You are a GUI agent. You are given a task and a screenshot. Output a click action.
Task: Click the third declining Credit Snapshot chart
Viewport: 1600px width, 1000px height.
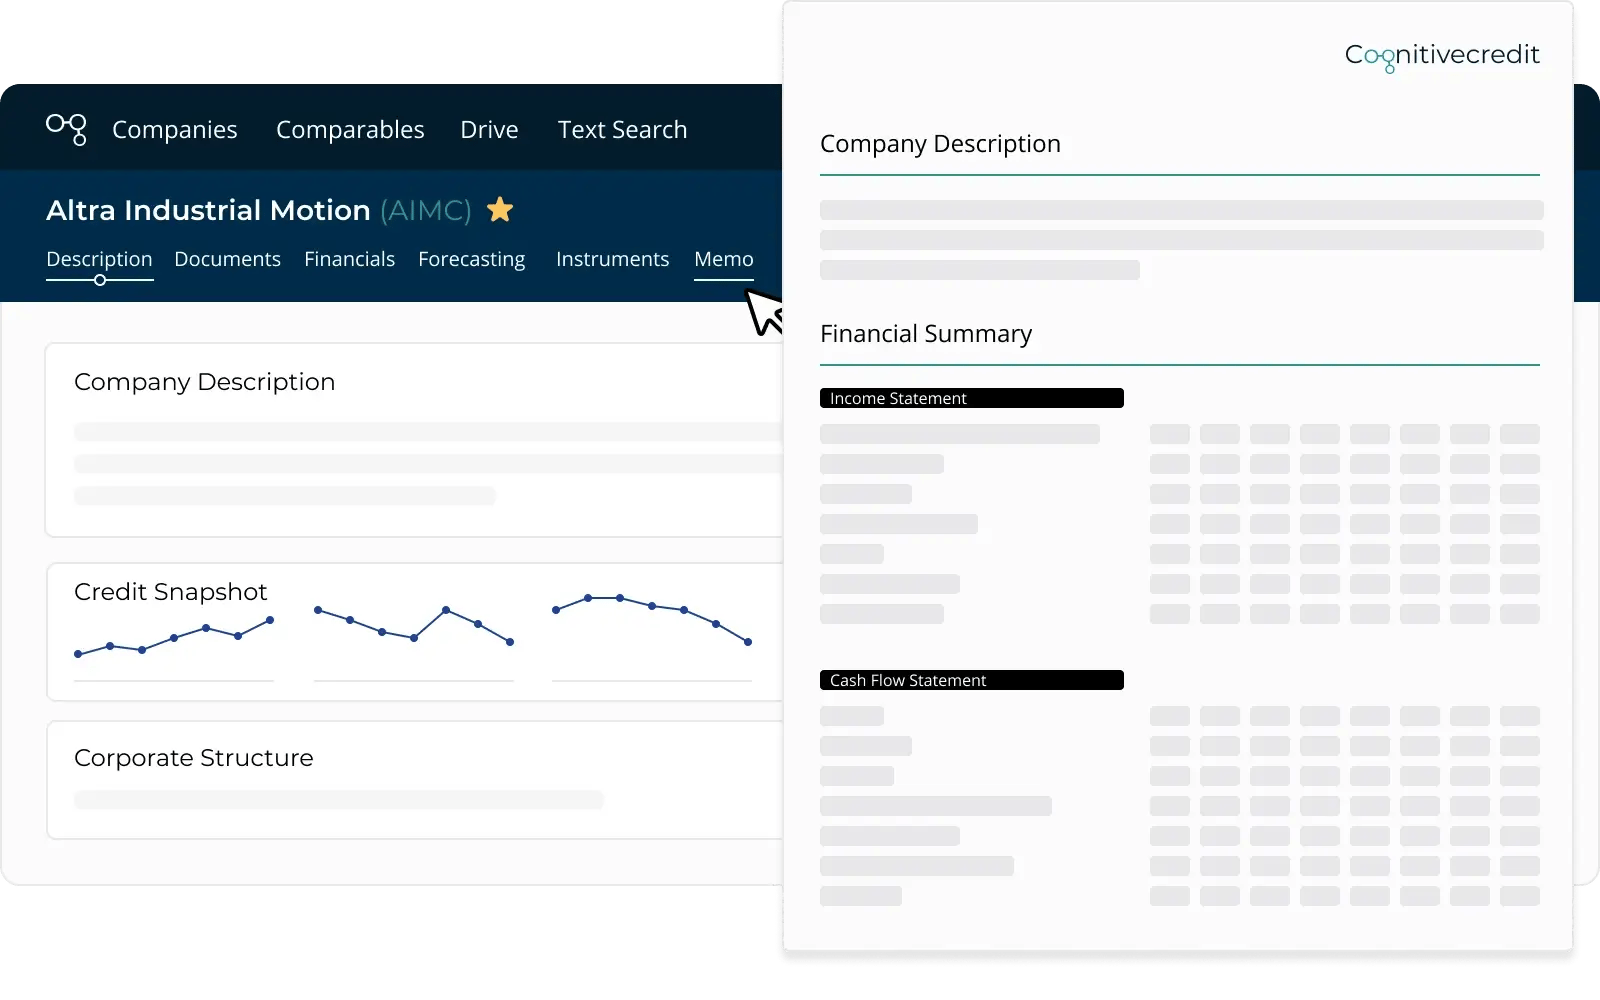coord(652,619)
